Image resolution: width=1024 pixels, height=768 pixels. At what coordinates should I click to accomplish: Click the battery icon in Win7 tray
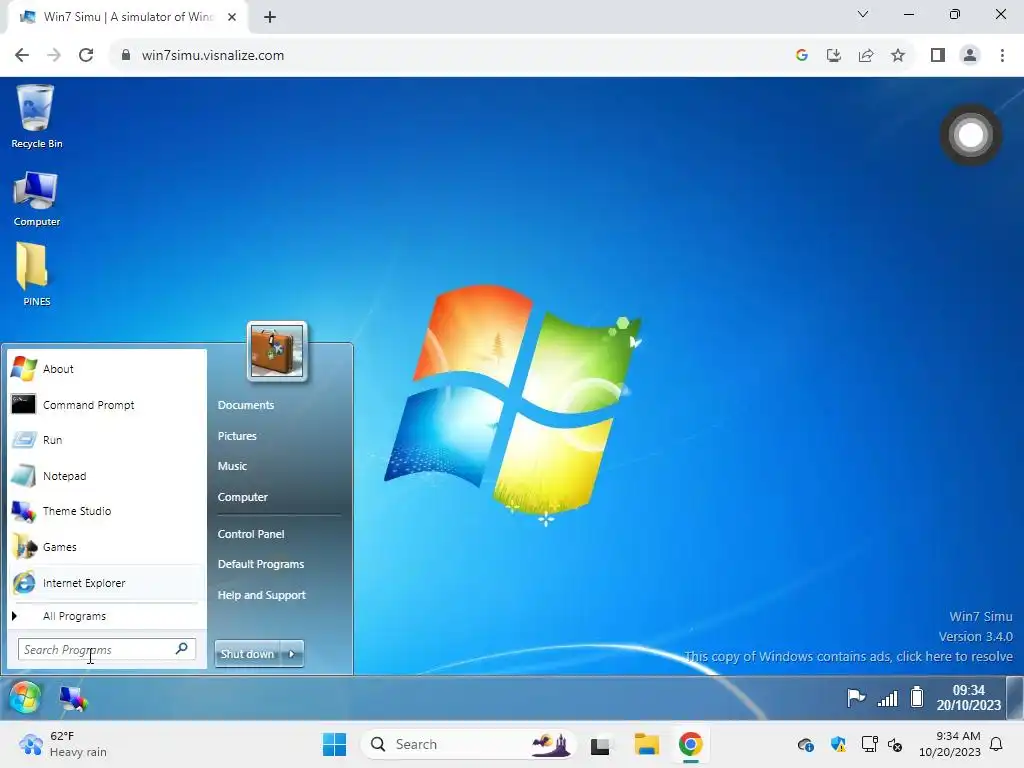pos(917,697)
